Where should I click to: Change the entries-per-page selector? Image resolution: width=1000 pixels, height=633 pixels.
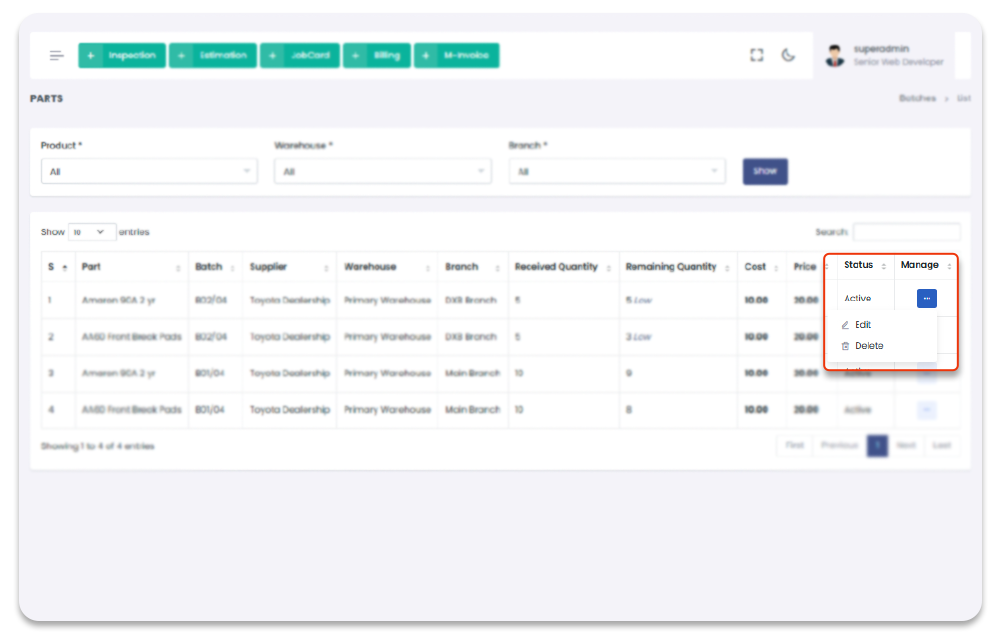[x=92, y=232]
